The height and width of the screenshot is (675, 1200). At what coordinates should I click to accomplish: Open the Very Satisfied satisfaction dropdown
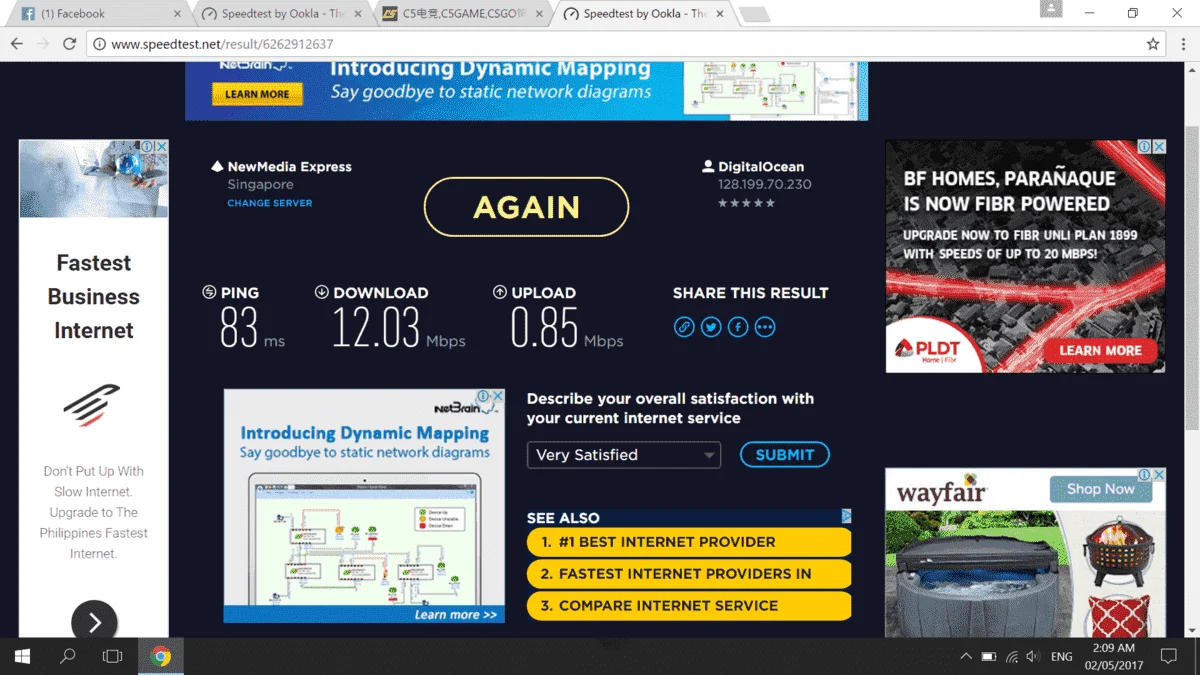coord(624,455)
